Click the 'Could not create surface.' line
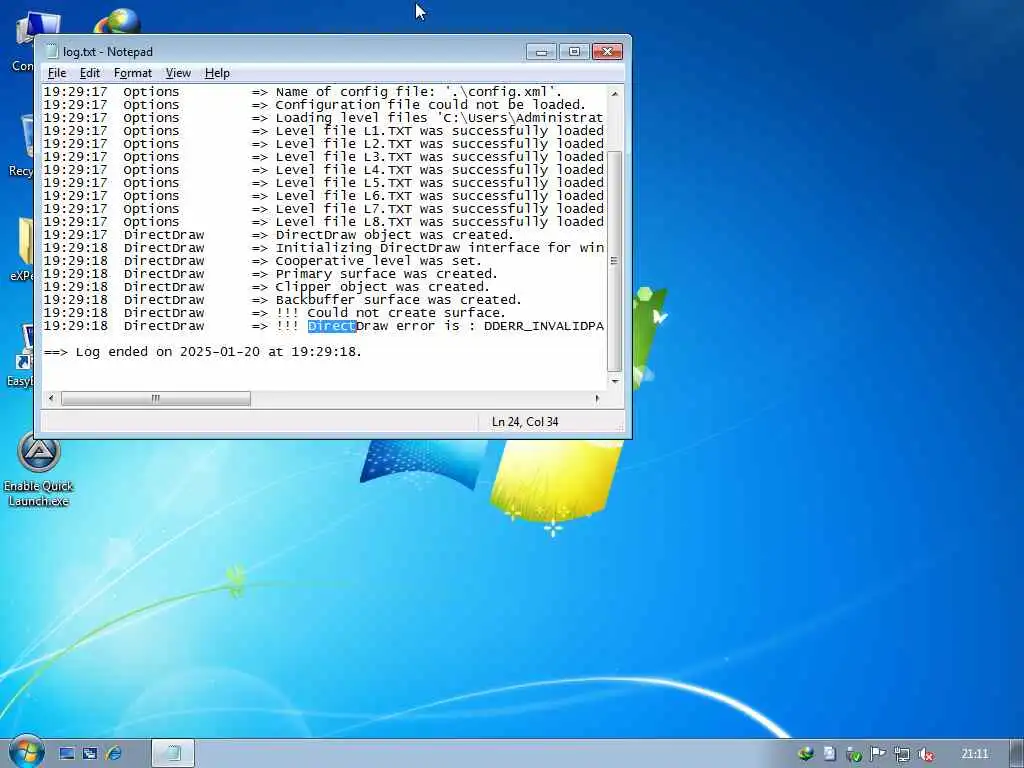 click(x=274, y=313)
